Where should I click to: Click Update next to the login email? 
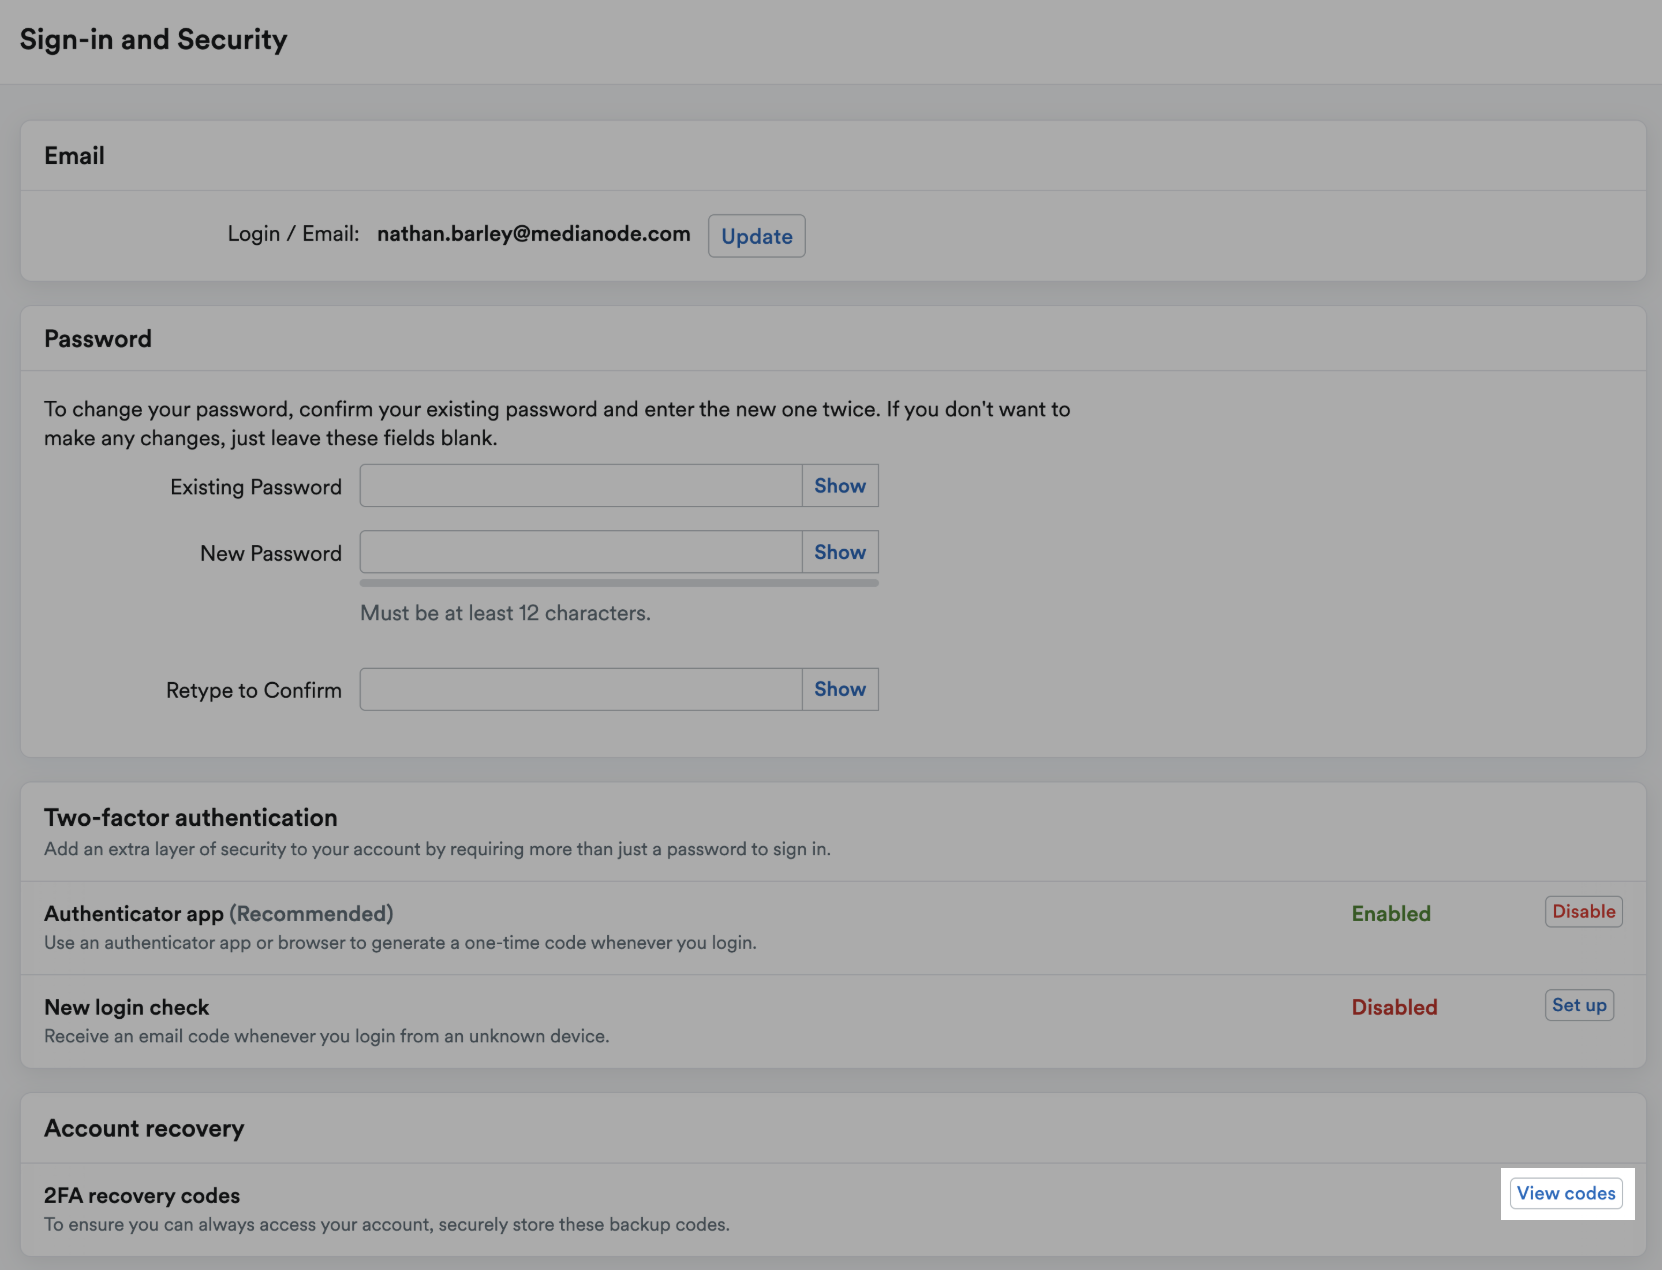pos(756,236)
